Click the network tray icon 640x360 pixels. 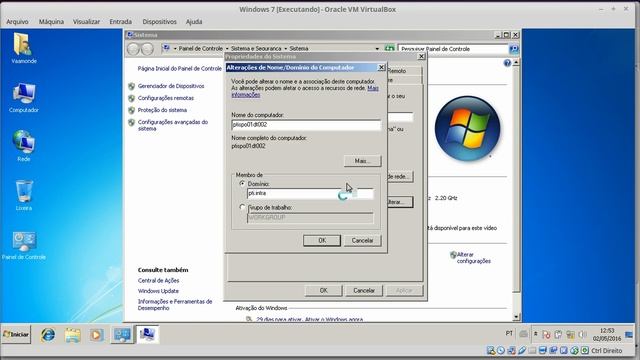pyautogui.click(x=570, y=335)
